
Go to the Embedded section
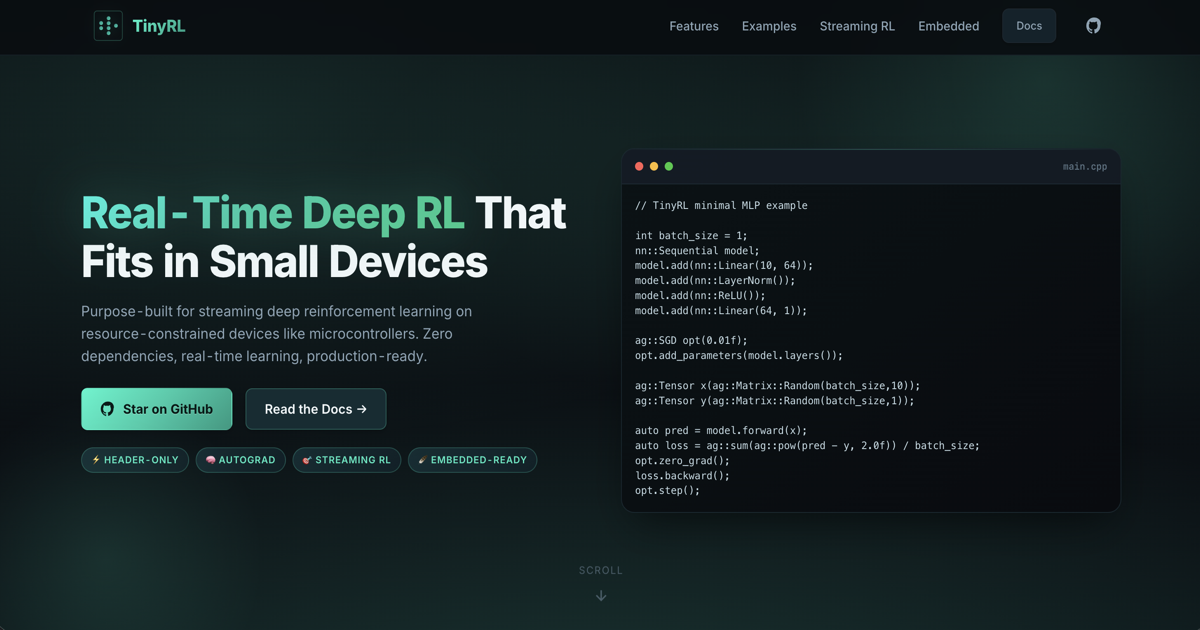949,26
